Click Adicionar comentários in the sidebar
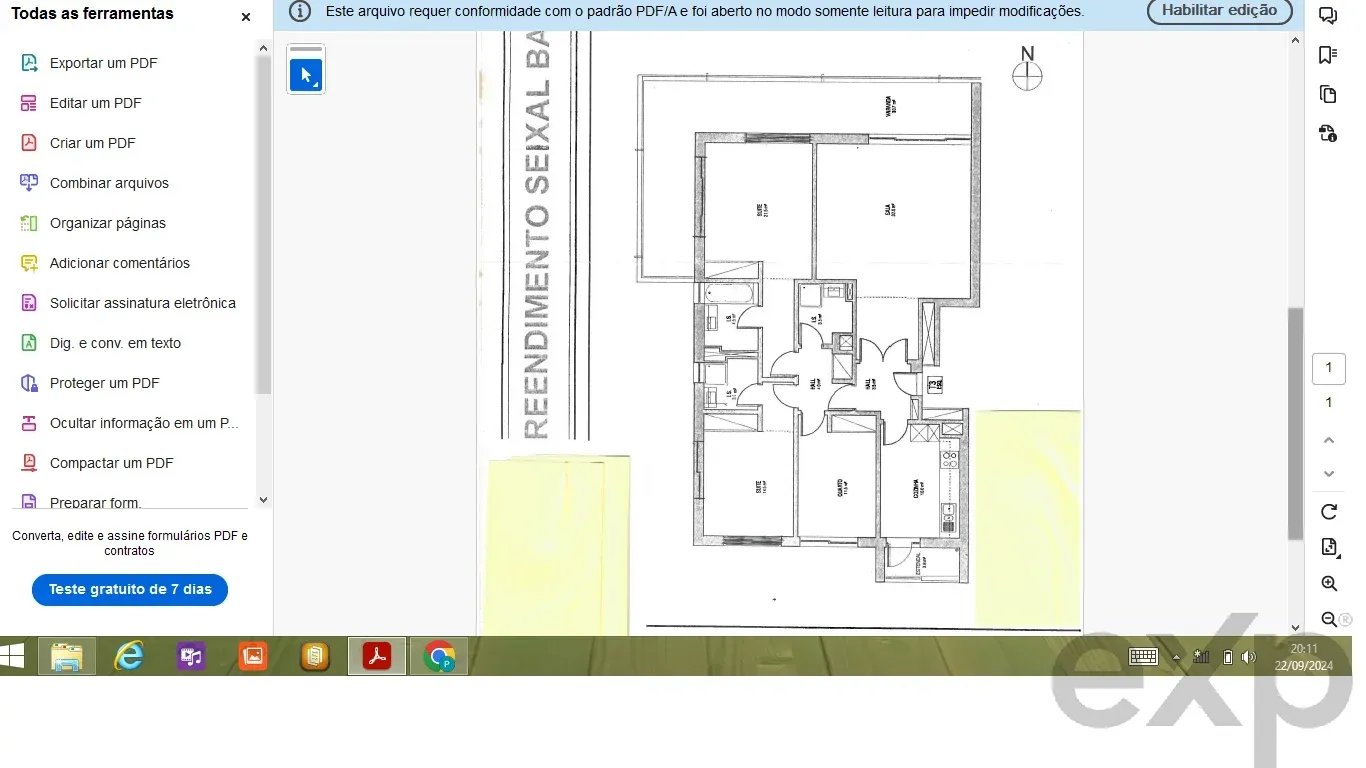Image resolution: width=1366 pixels, height=768 pixels. click(x=119, y=263)
